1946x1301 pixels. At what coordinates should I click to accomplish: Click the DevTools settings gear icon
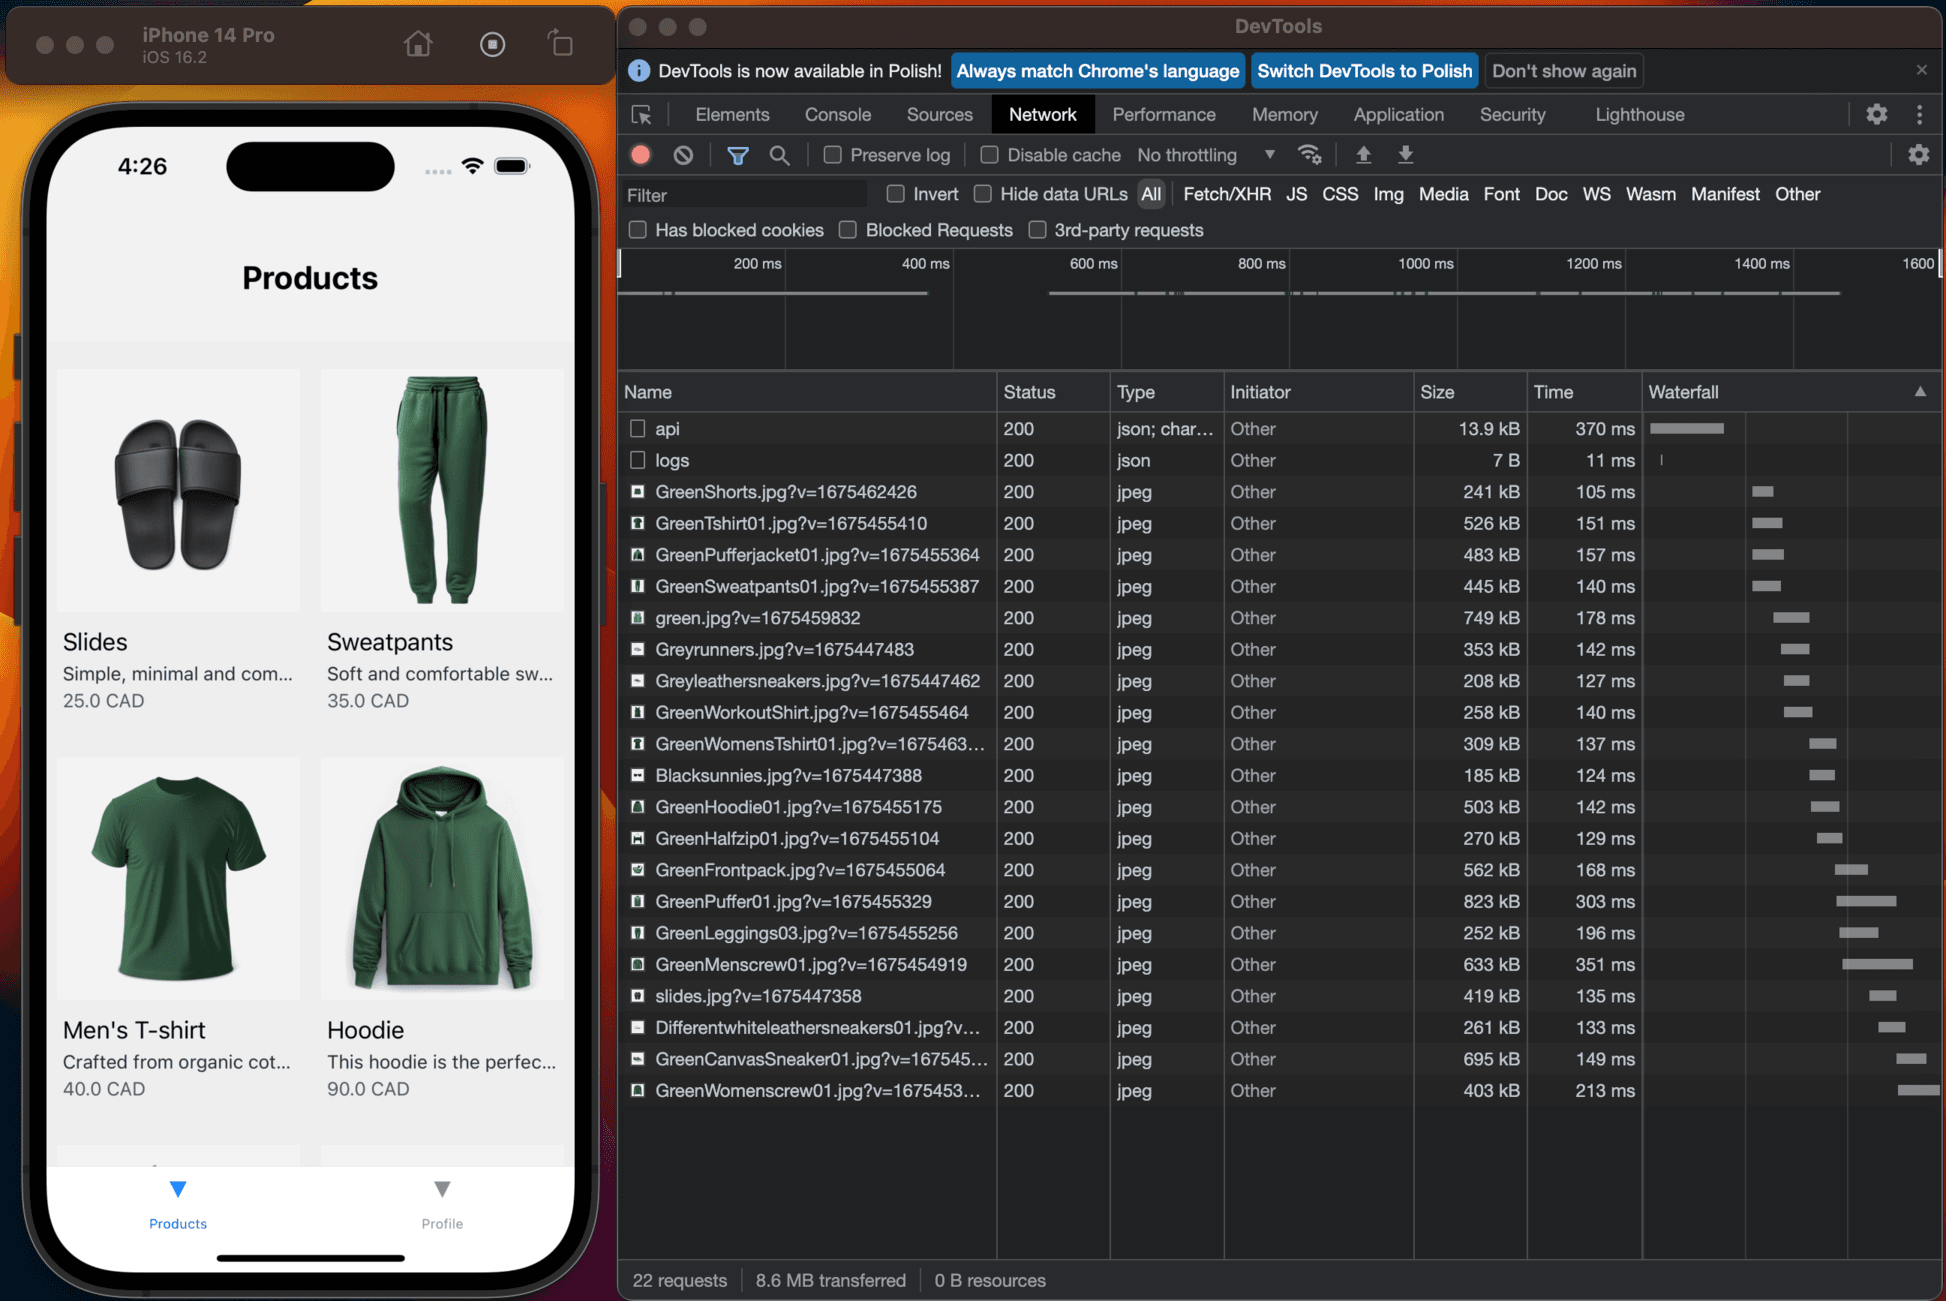[x=1878, y=115]
